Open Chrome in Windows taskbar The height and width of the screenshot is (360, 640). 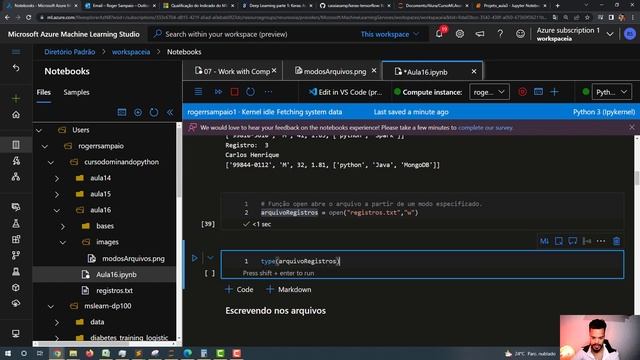pyautogui.click(x=57, y=353)
